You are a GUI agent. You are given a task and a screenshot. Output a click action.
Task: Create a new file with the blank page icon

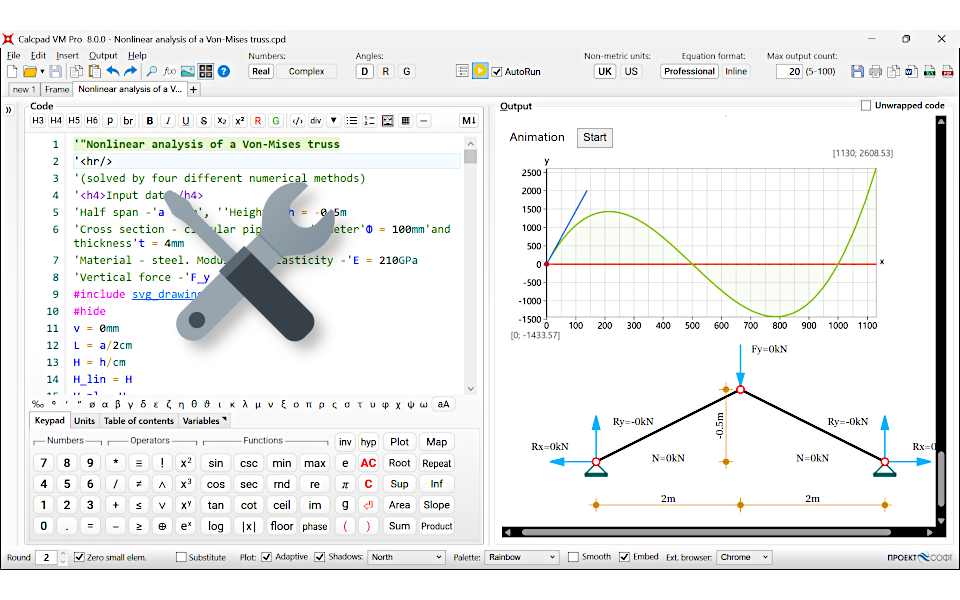tap(12, 72)
